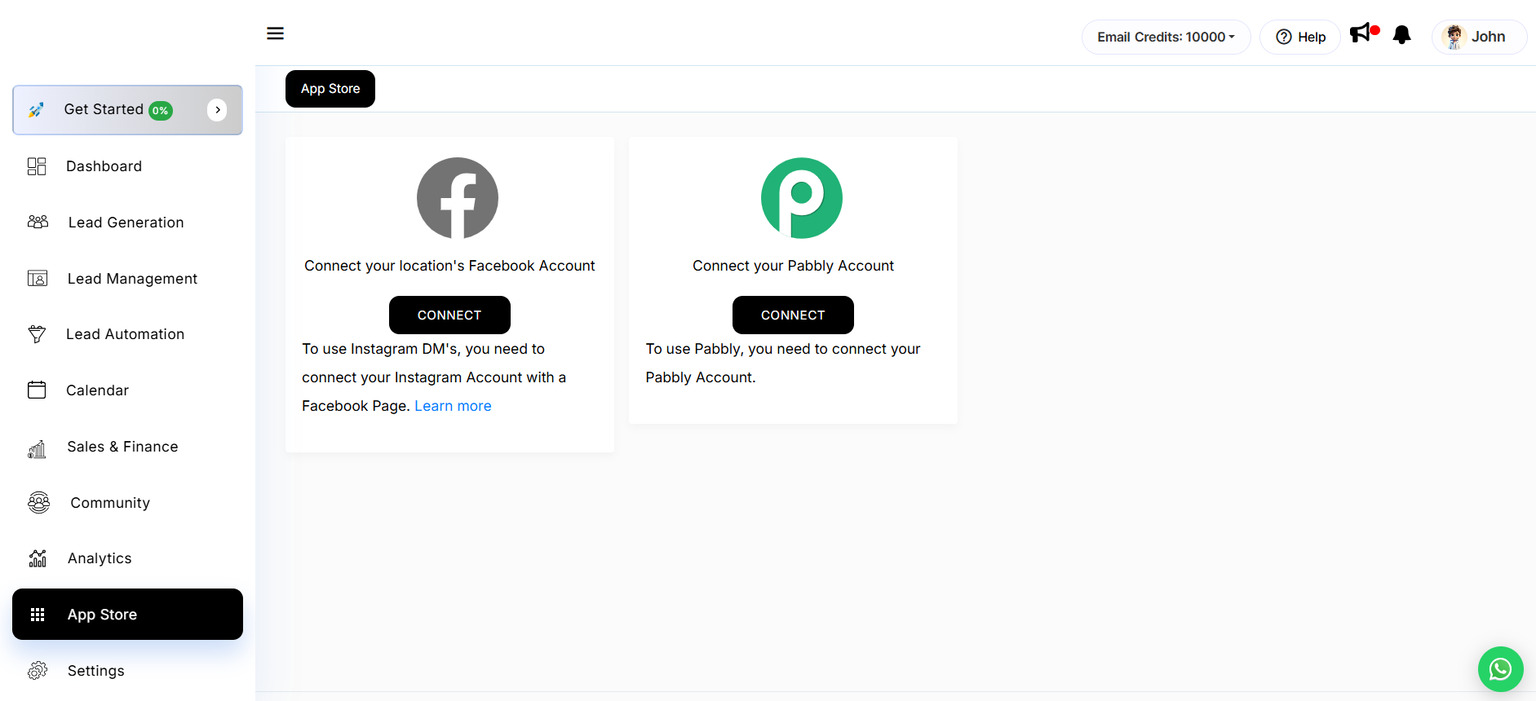Click the Get Started 0% progress badge
1536x701 pixels.
pos(160,110)
